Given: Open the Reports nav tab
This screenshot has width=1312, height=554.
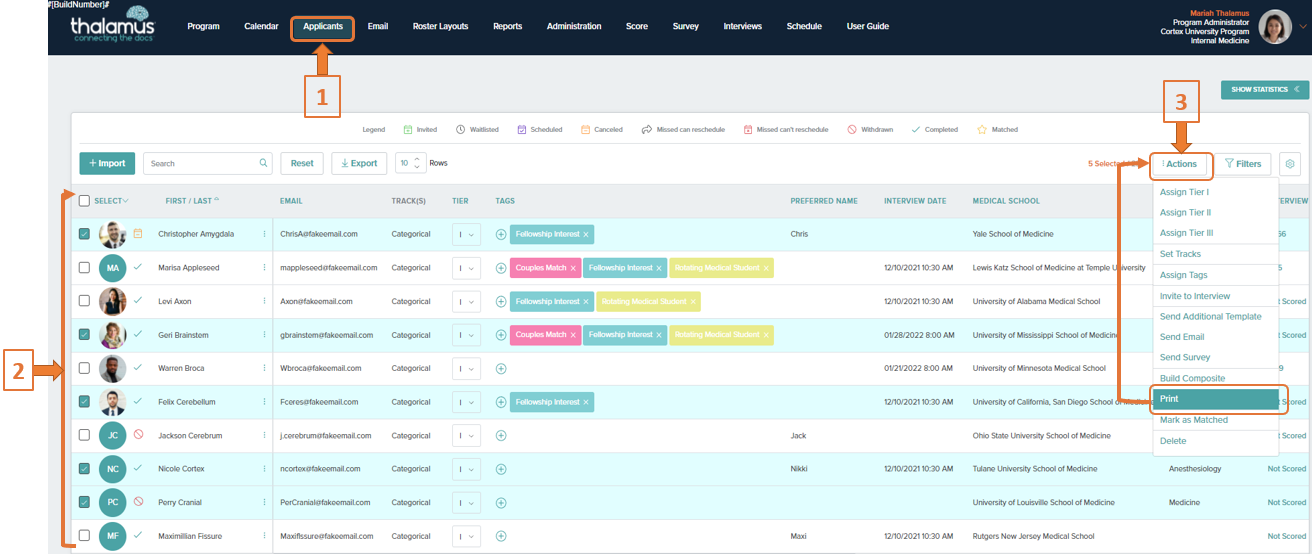Looking at the screenshot, I should 507,27.
